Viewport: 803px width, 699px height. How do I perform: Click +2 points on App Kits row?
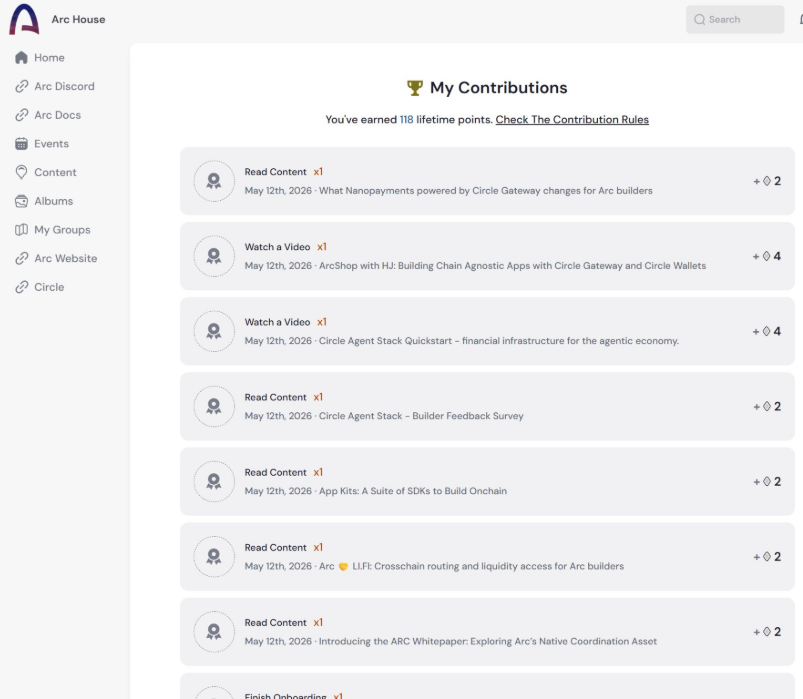(767, 481)
